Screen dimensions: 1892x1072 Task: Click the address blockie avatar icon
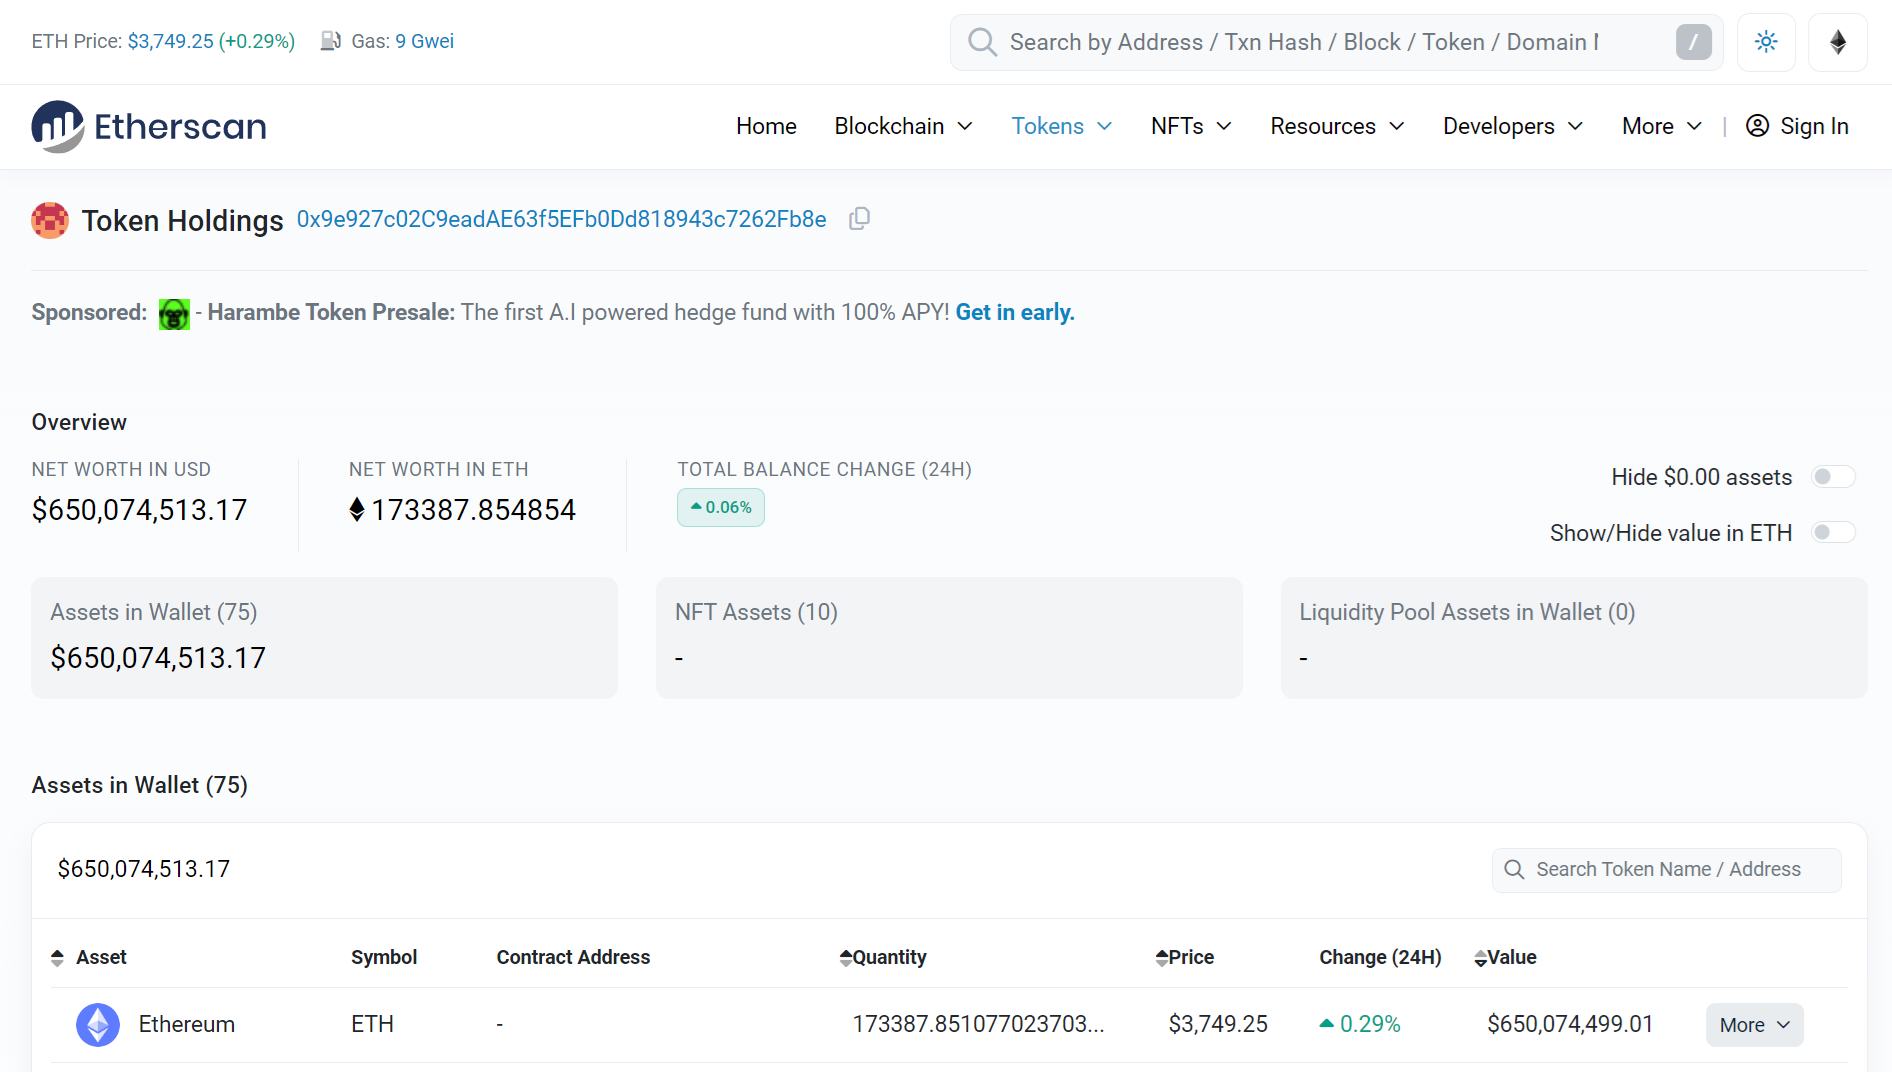click(50, 220)
